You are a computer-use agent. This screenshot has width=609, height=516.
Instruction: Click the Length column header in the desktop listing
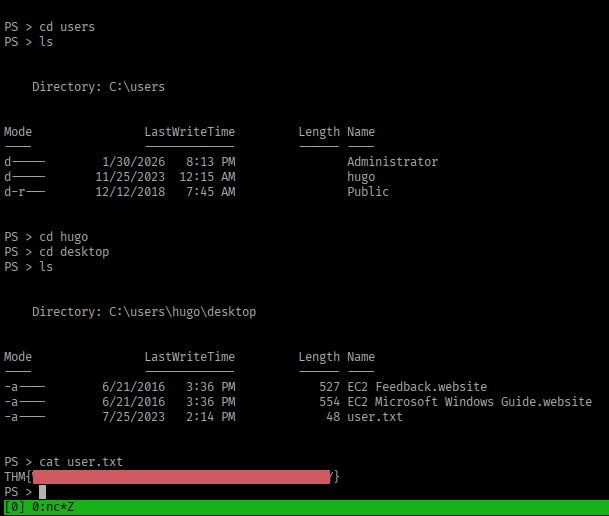pos(319,357)
